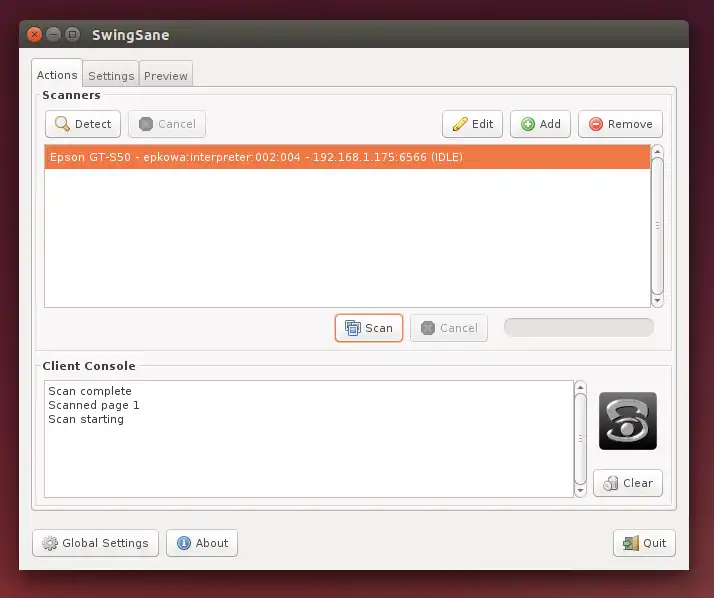
Task: Click the scanner list scrollbar down arrow
Action: coord(657,301)
